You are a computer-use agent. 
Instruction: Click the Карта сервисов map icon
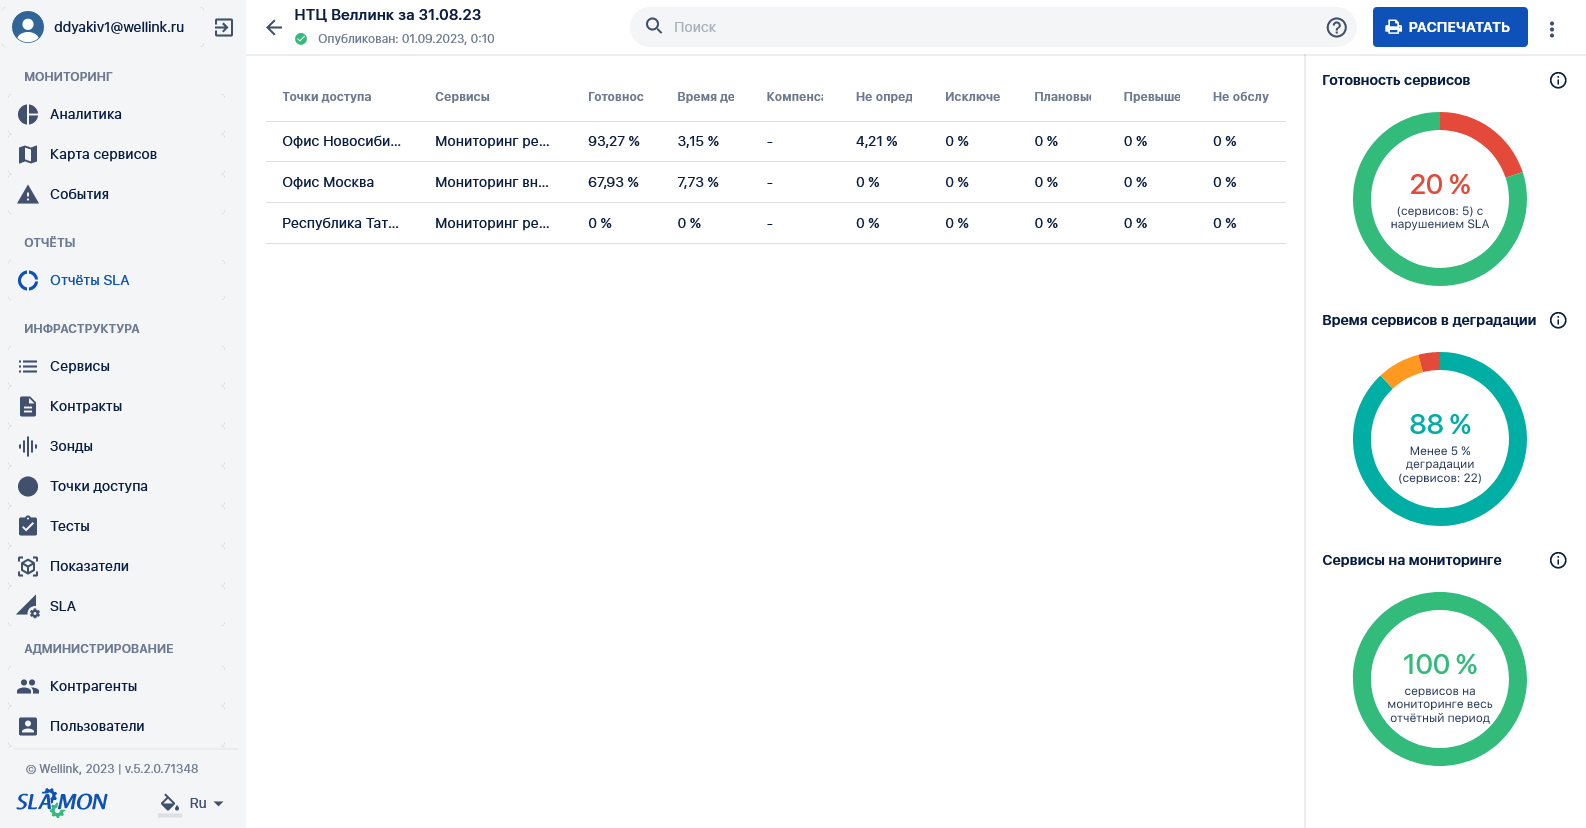pyautogui.click(x=28, y=154)
